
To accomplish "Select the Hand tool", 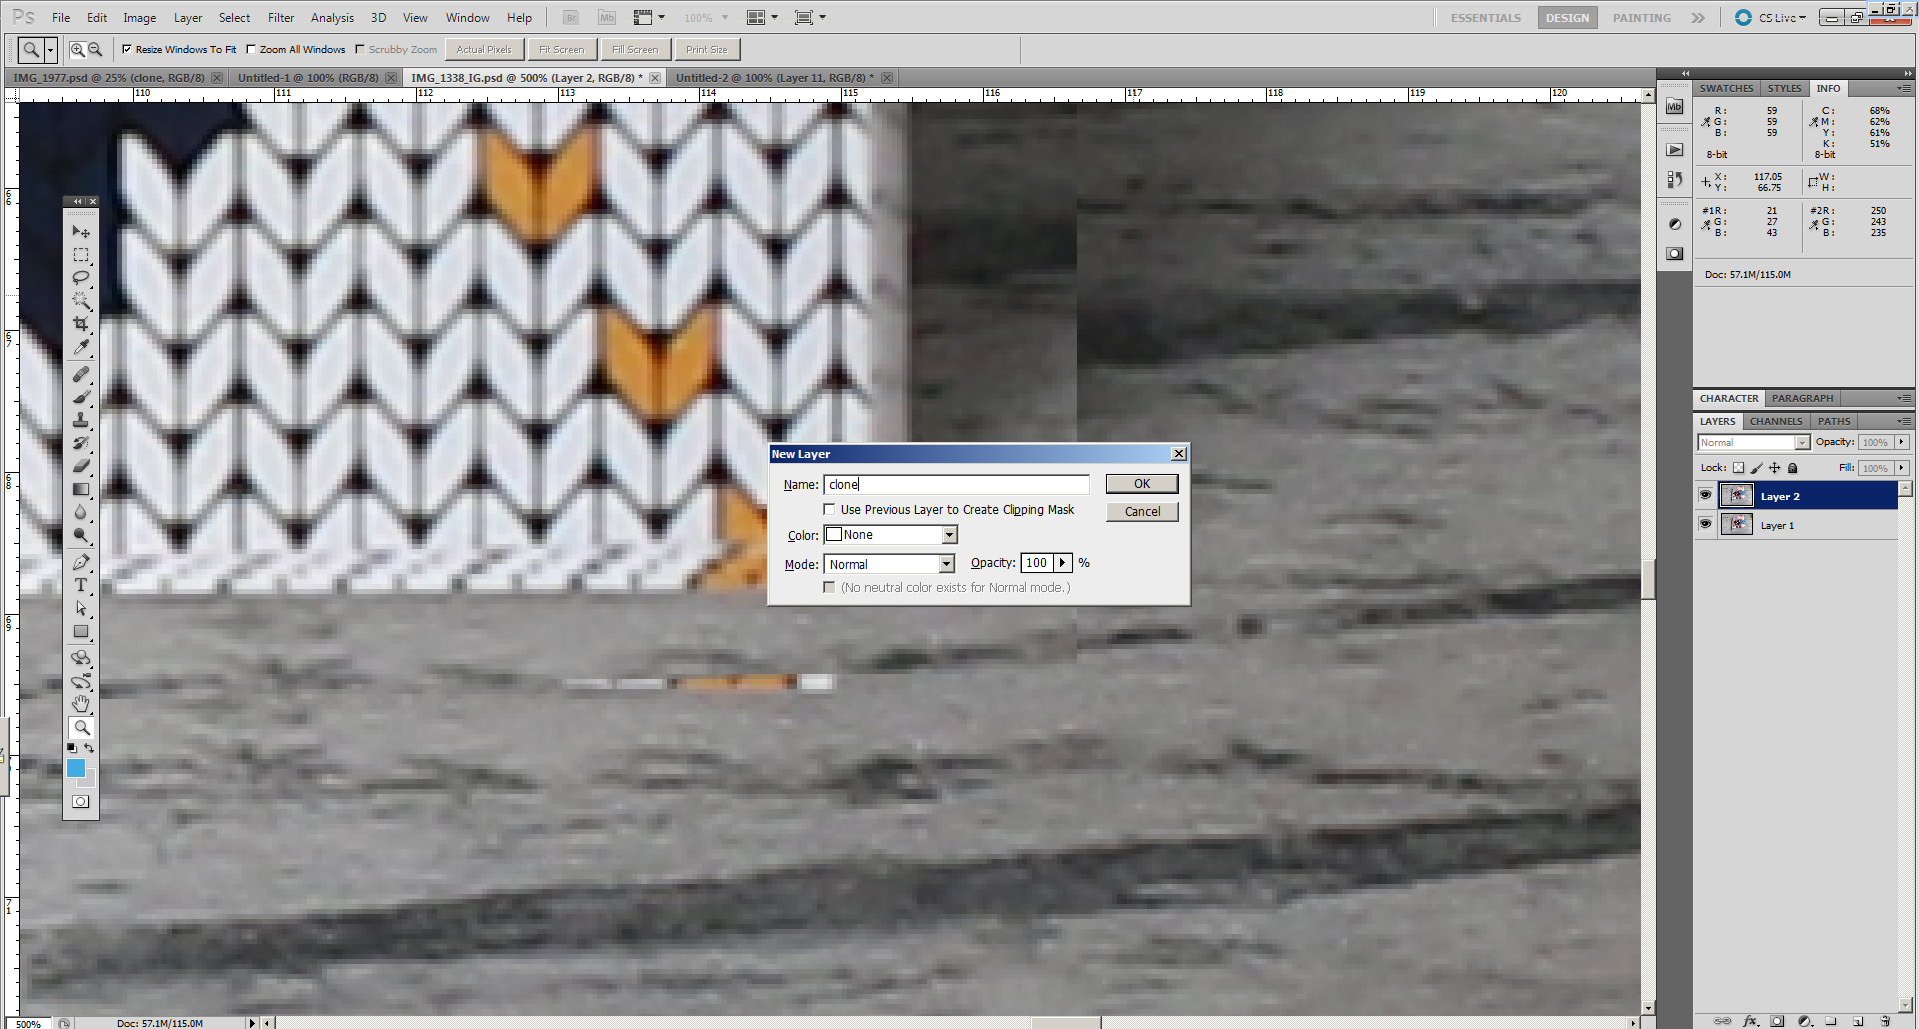I will click(81, 704).
